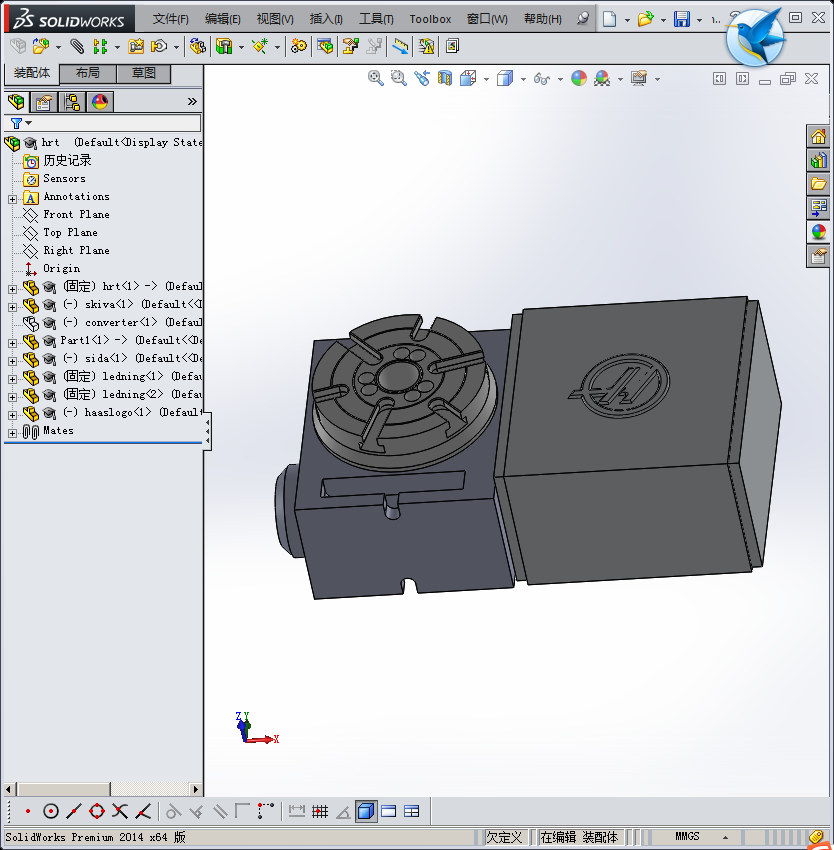Open the FeatureManager design tree tab
Viewport: 834px width, 850px height.
pos(16,102)
